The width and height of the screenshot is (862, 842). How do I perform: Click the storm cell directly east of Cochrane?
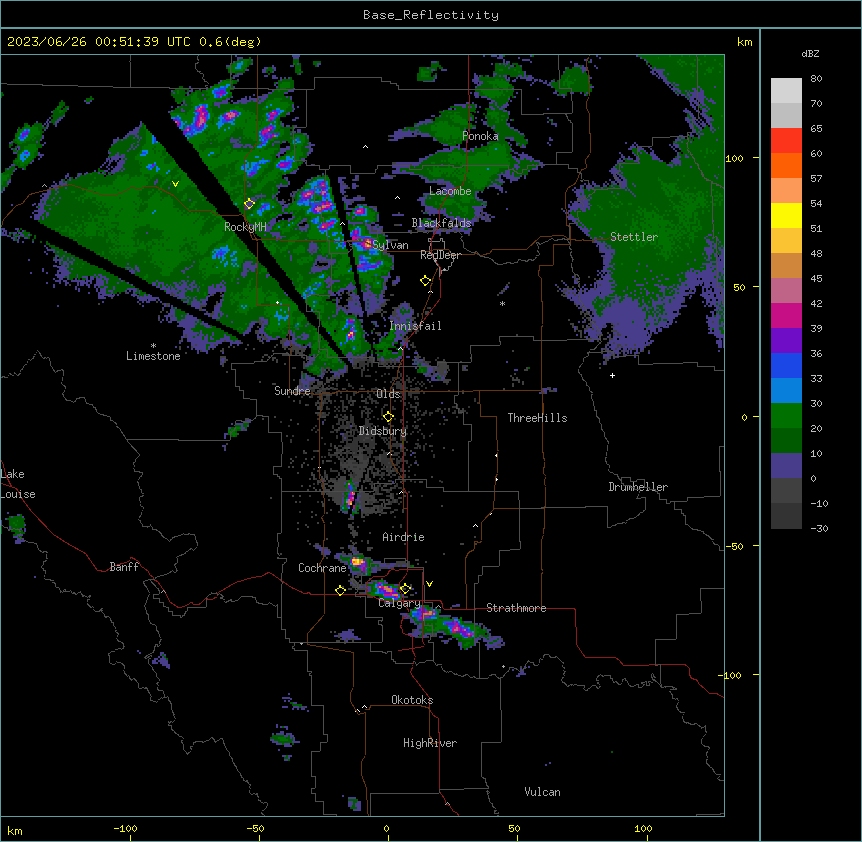(x=358, y=562)
